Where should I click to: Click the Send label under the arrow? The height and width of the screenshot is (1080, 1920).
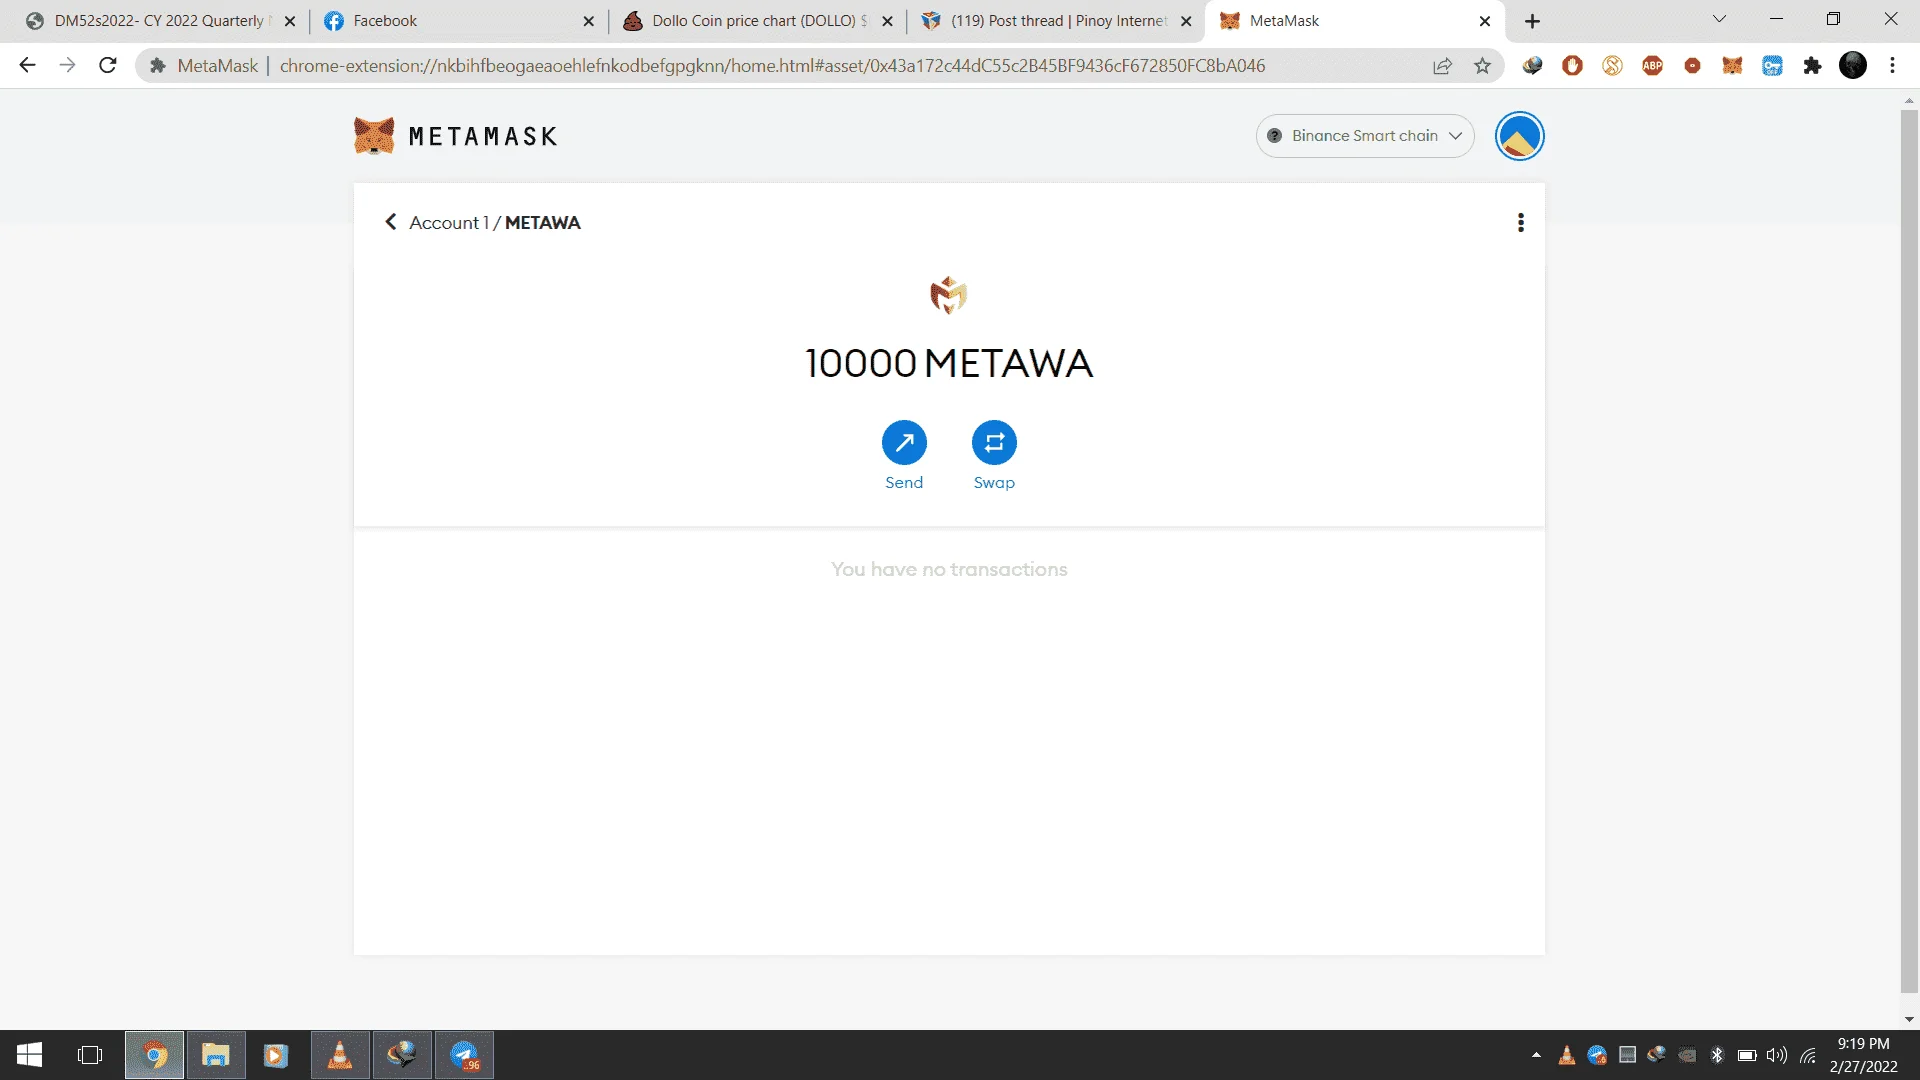pyautogui.click(x=904, y=482)
